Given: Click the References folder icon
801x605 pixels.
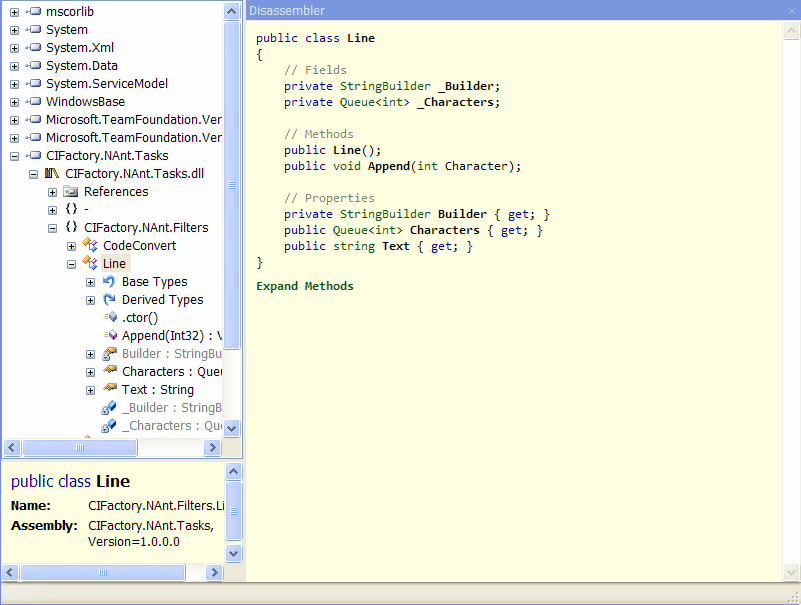Looking at the screenshot, I should click(x=71, y=192).
